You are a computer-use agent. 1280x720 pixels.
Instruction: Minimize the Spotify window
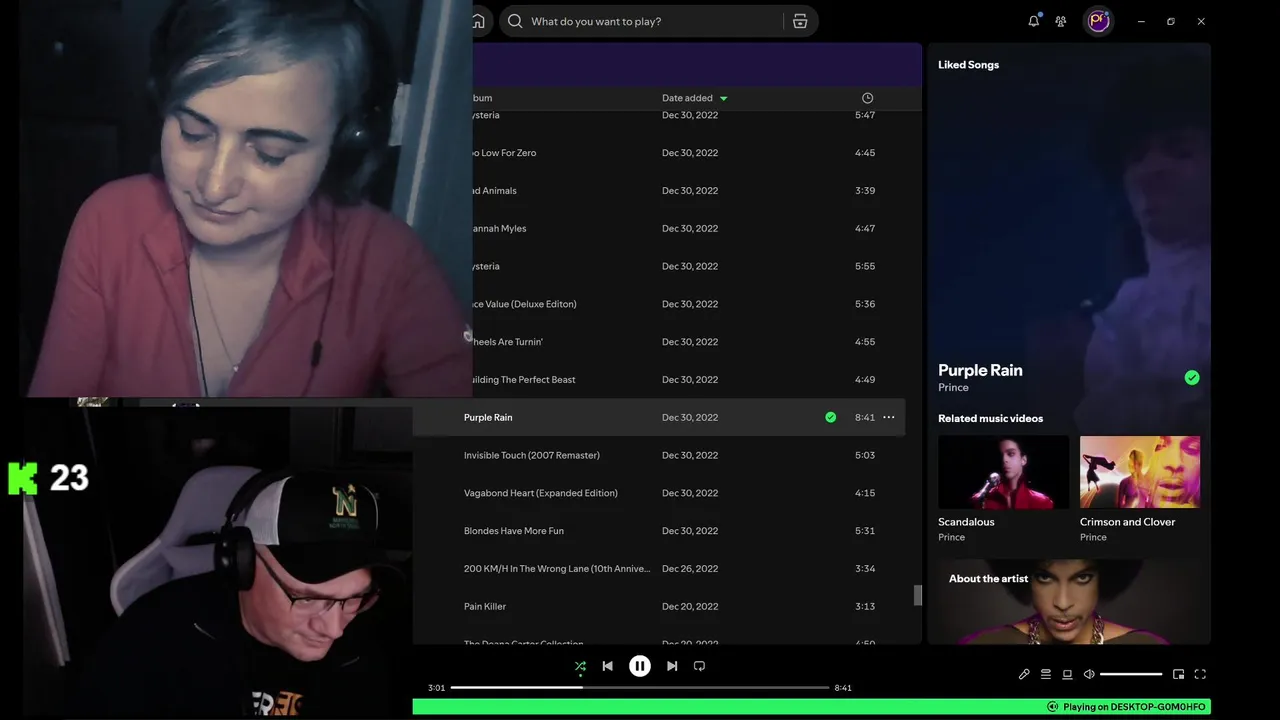click(1141, 21)
